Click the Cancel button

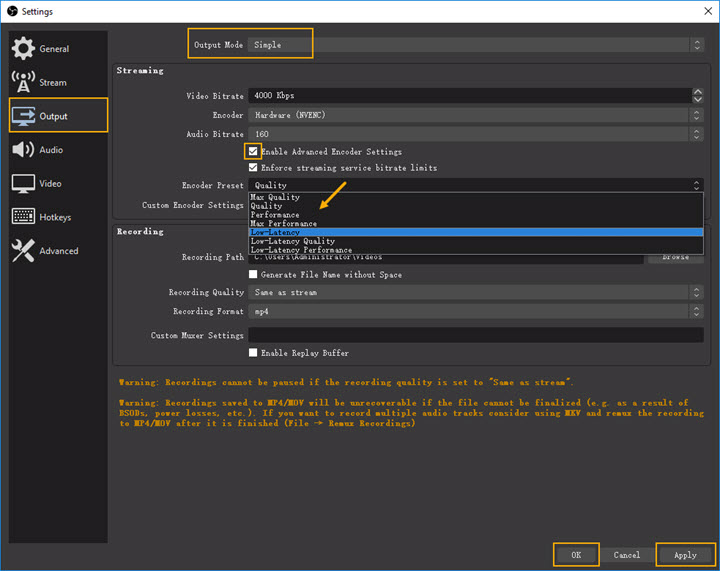627,555
